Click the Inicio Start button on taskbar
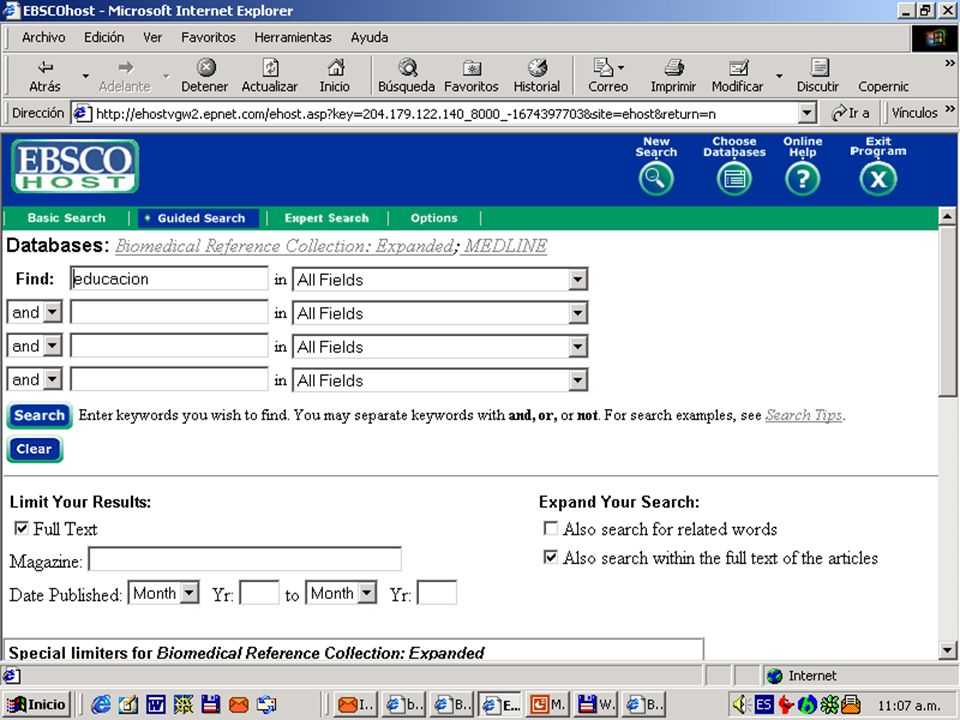 [x=37, y=705]
